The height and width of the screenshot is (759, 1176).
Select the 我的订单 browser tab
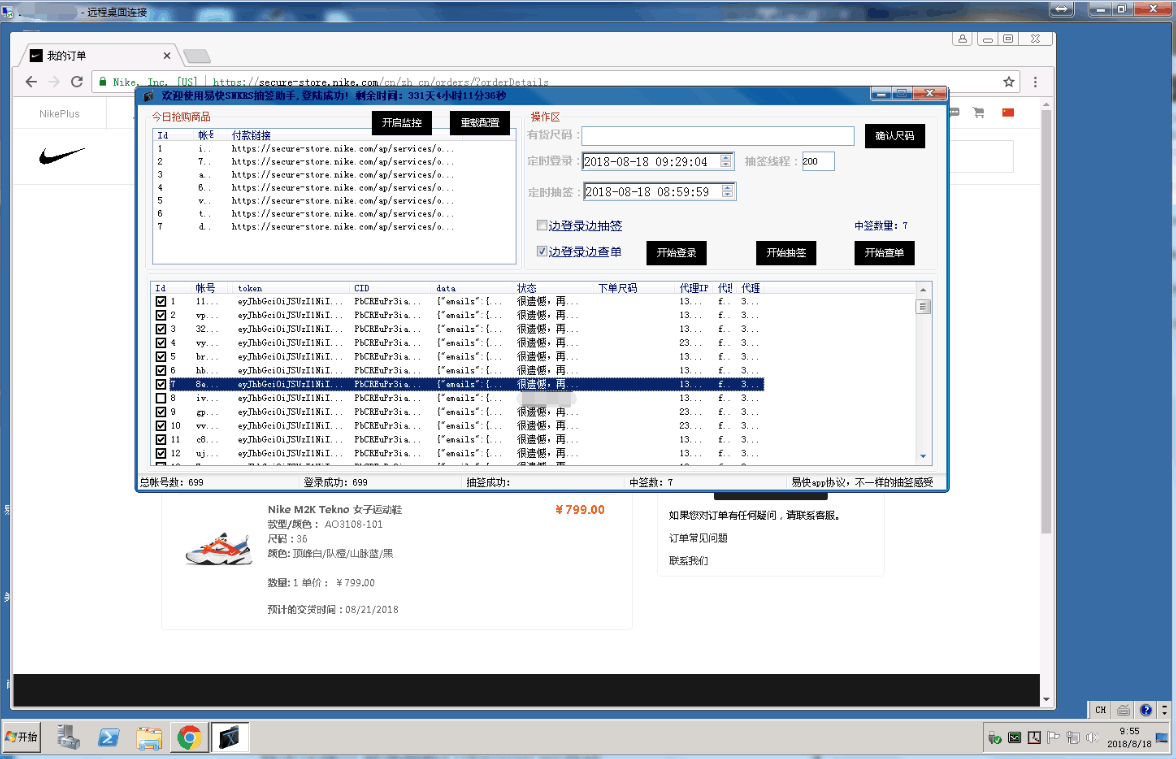pyautogui.click(x=96, y=56)
